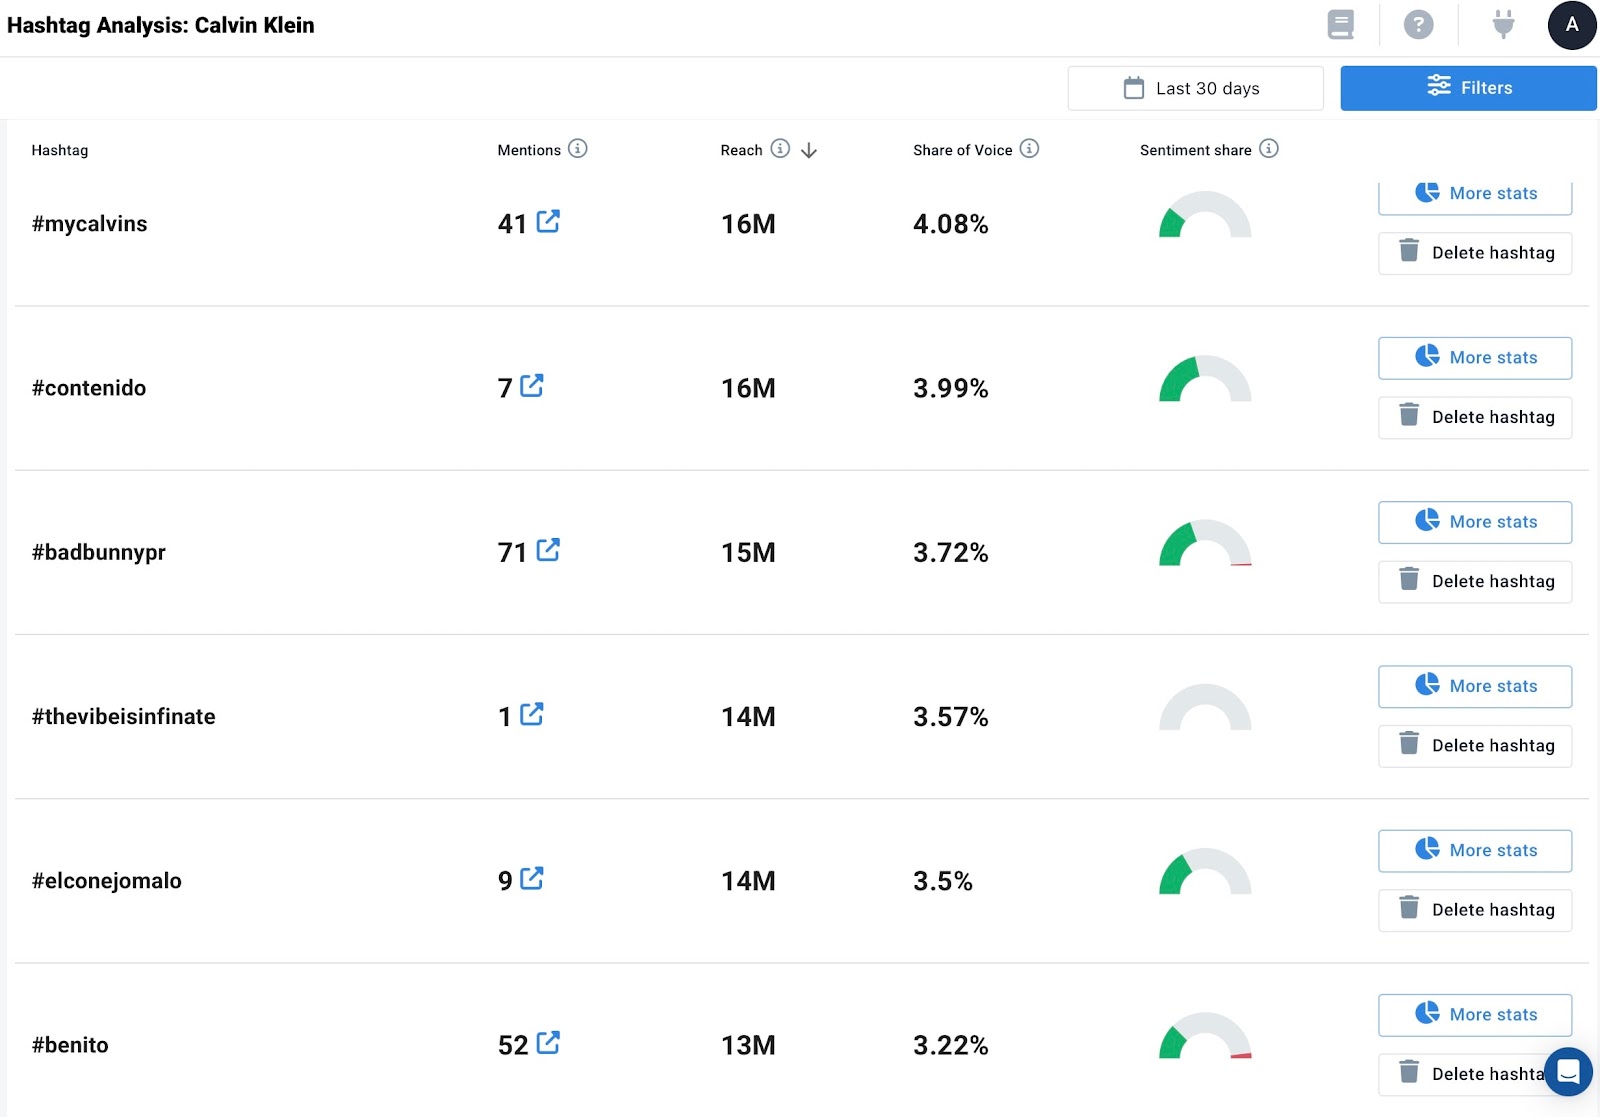The width and height of the screenshot is (1600, 1117).
Task: Click sentiment gauge for #thevibeisinfinate
Action: [x=1205, y=707]
